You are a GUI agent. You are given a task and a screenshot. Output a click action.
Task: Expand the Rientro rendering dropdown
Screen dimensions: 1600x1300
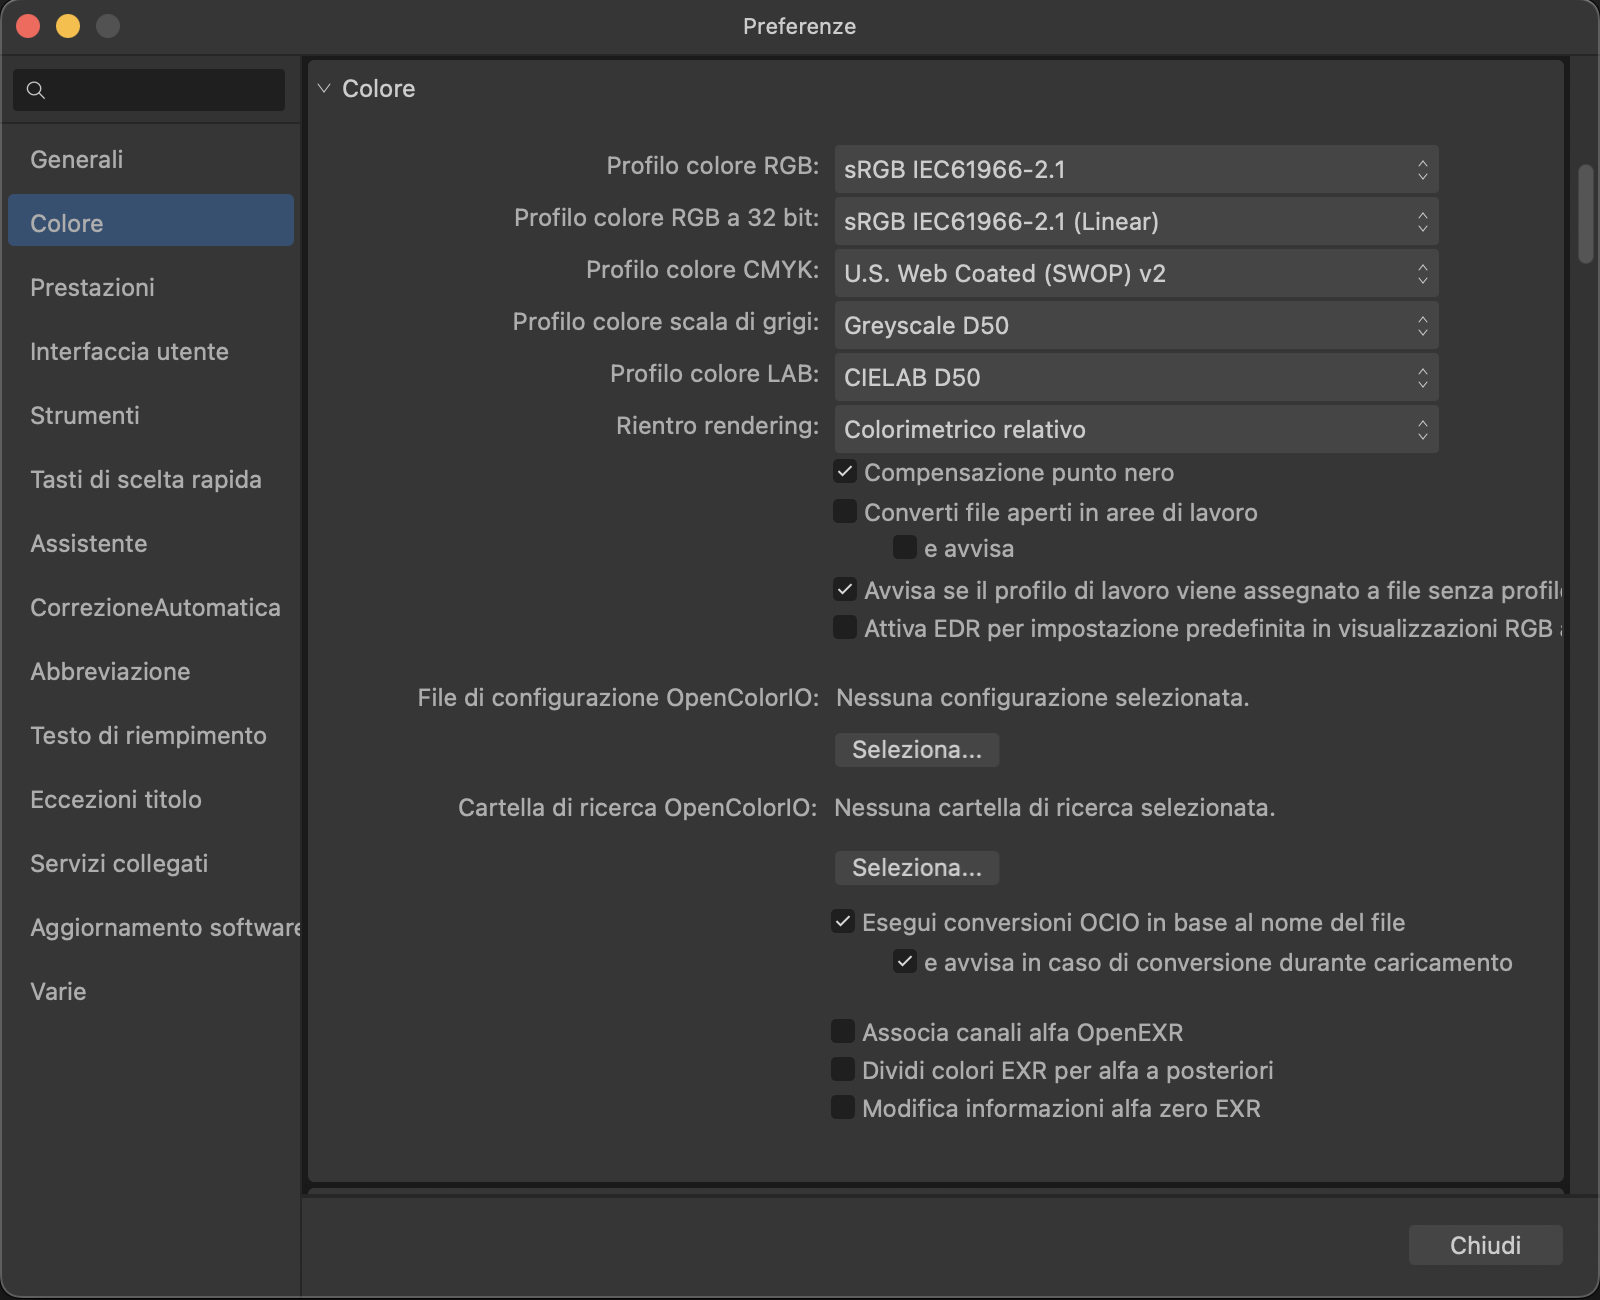coord(1135,430)
